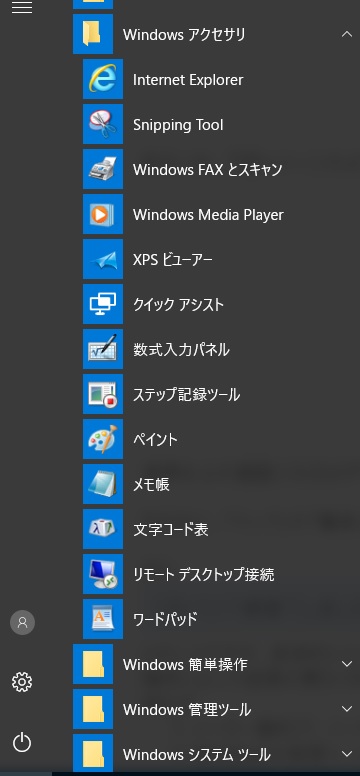Click the hamburger menu button
360x776 pixels.
22,7
